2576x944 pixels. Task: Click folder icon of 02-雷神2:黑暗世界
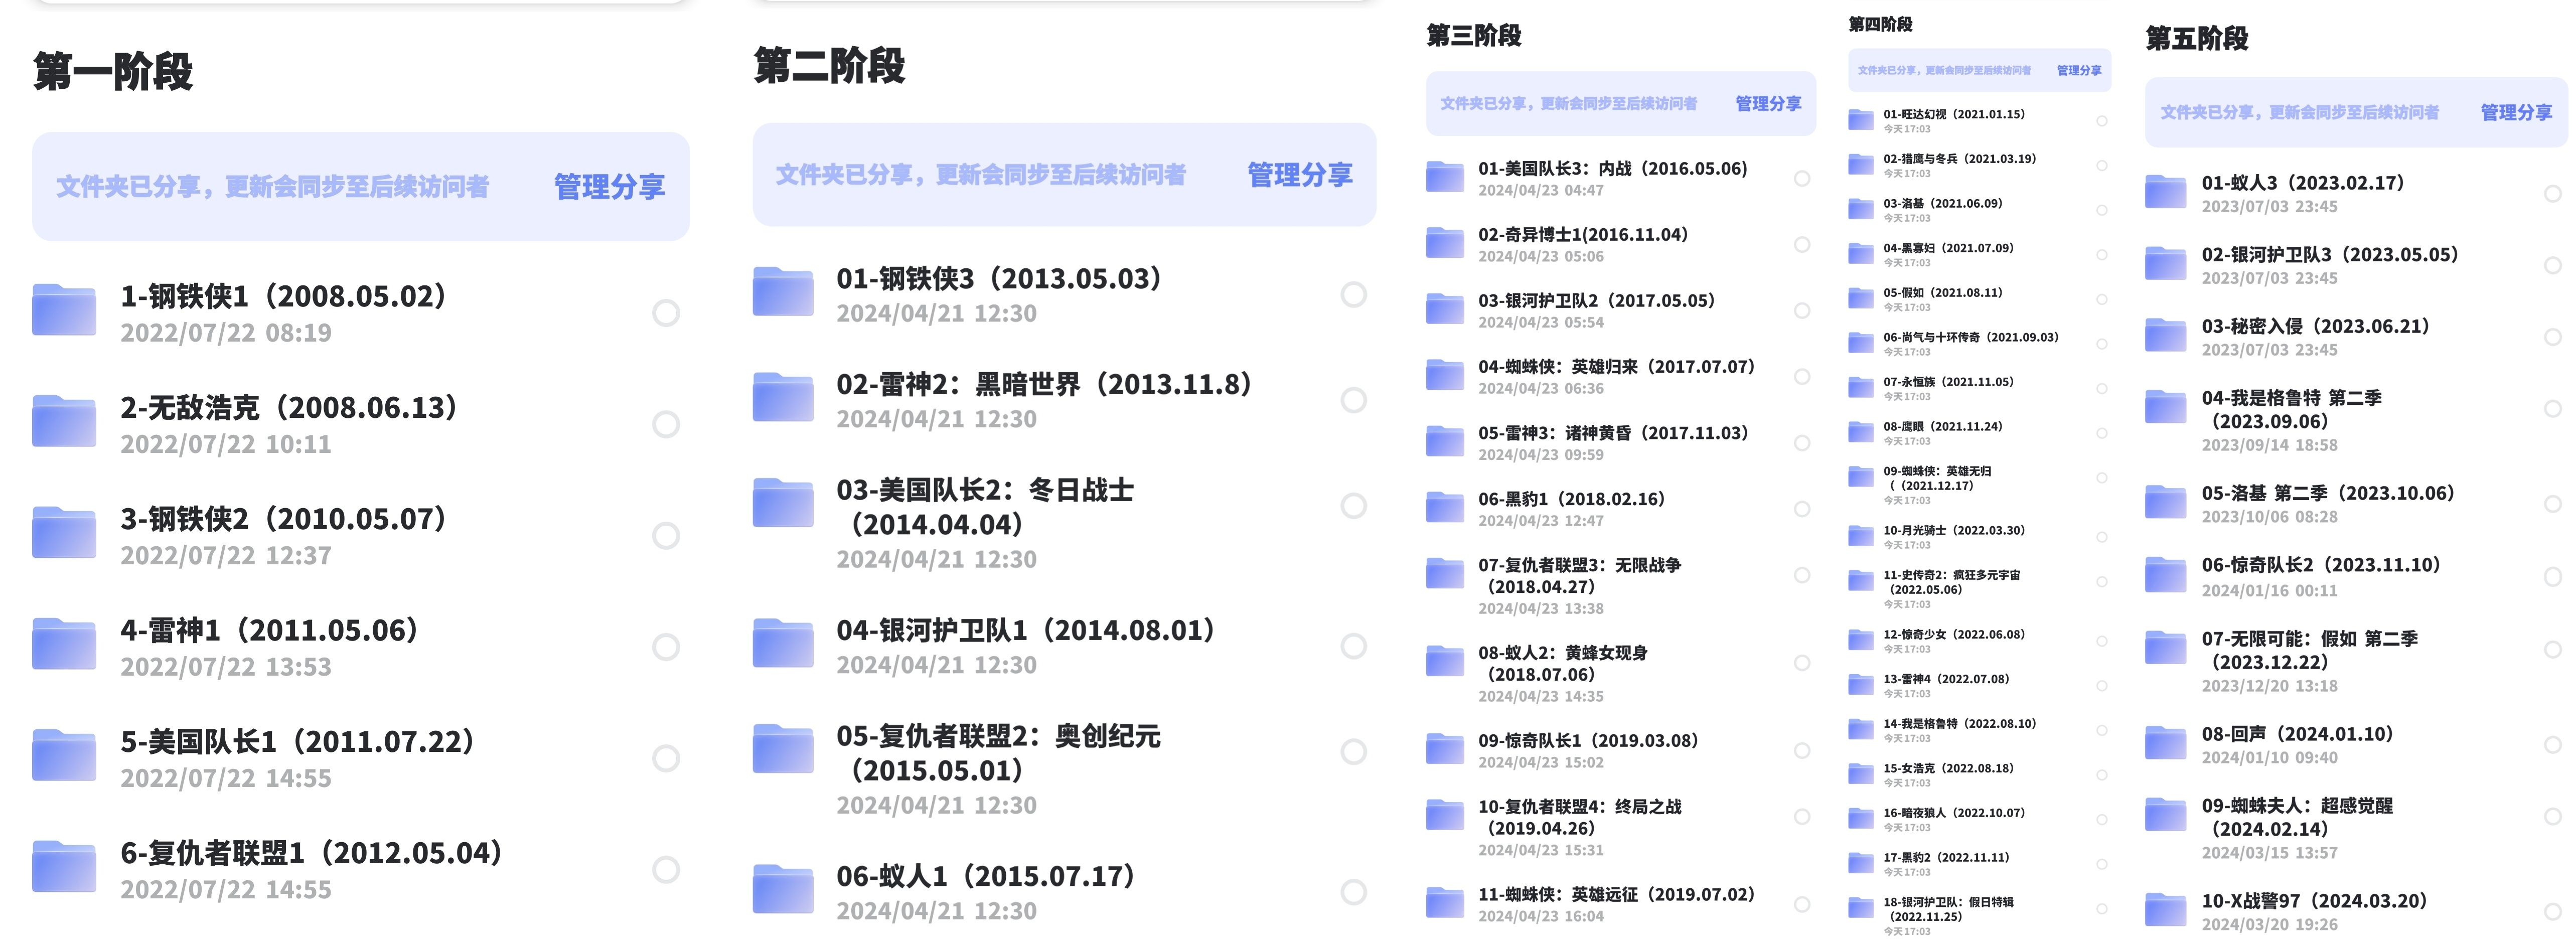click(783, 398)
